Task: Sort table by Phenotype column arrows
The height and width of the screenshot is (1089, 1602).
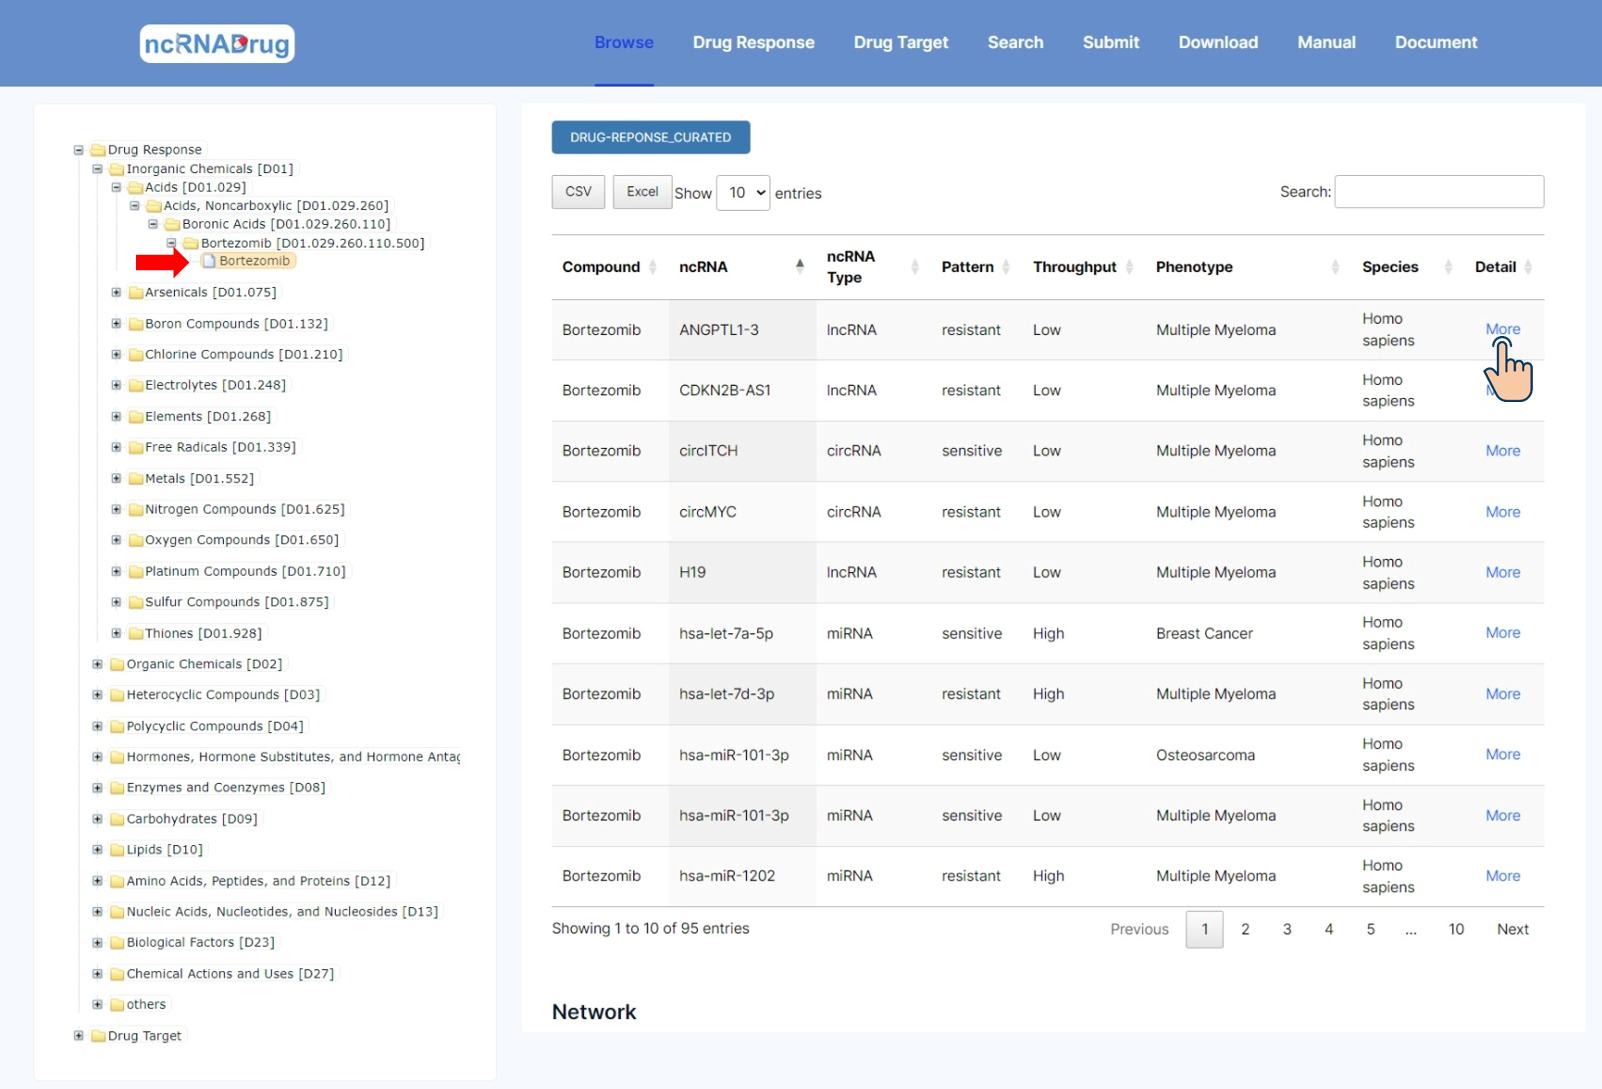Action: coord(1336,267)
